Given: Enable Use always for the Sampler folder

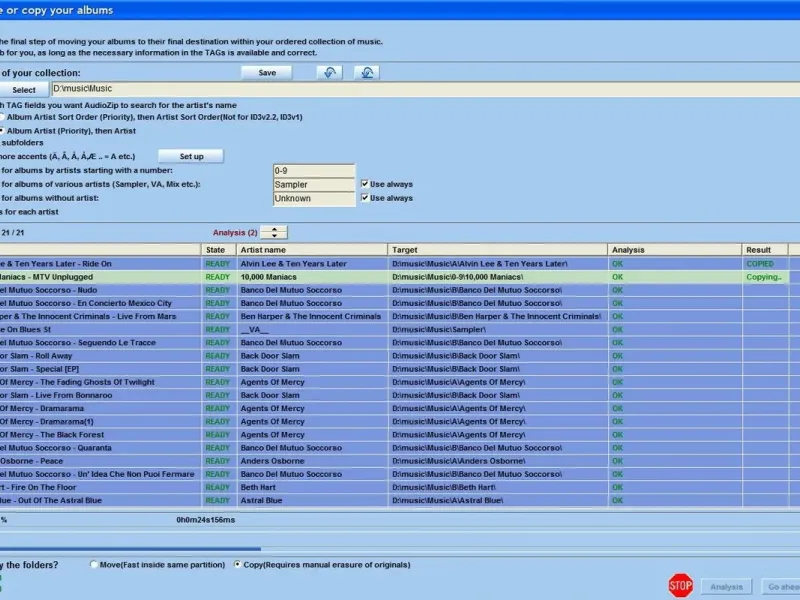Looking at the screenshot, I should (365, 184).
